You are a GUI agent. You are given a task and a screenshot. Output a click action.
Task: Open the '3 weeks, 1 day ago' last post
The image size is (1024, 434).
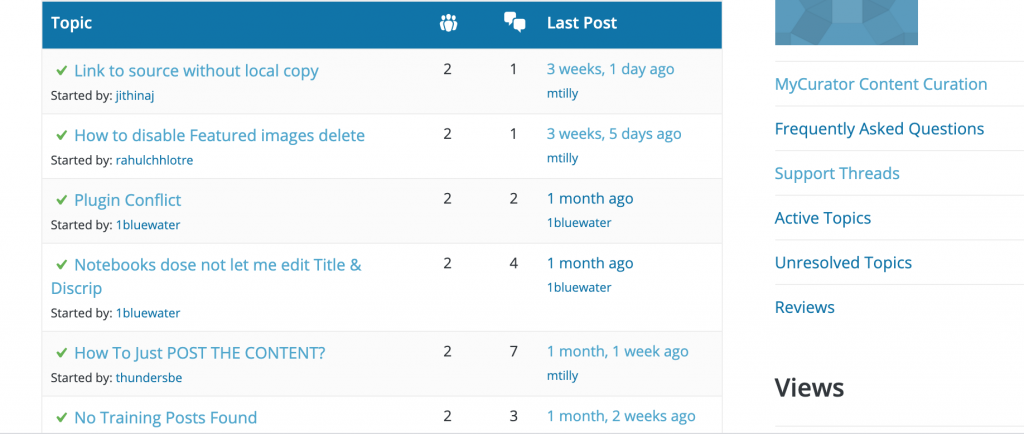610,69
